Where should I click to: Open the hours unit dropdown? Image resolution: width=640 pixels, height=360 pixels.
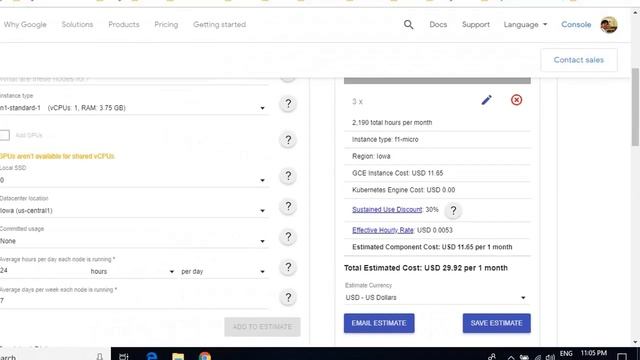(133, 271)
